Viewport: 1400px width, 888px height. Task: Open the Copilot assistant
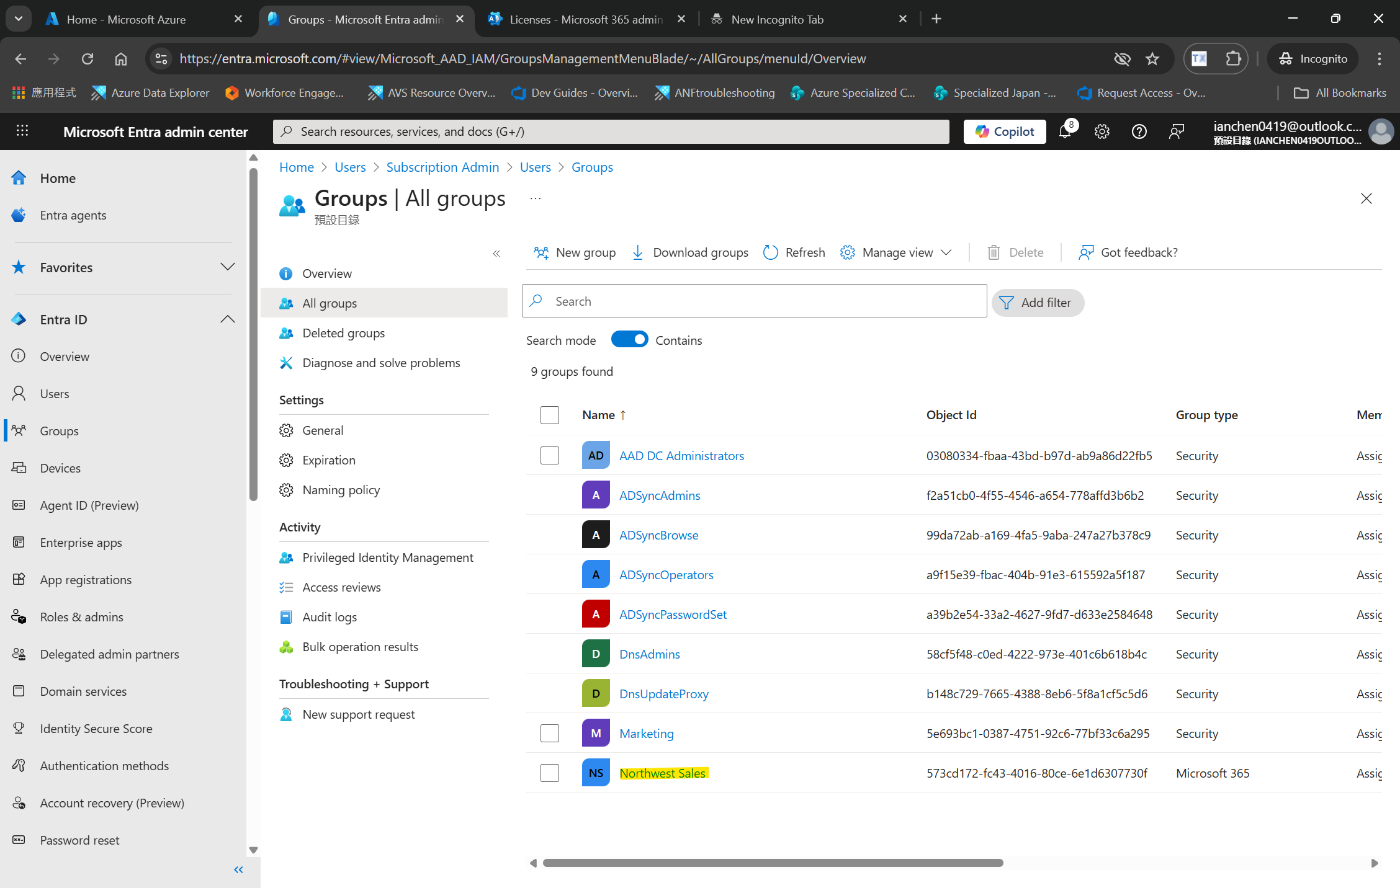pyautogui.click(x=1005, y=132)
